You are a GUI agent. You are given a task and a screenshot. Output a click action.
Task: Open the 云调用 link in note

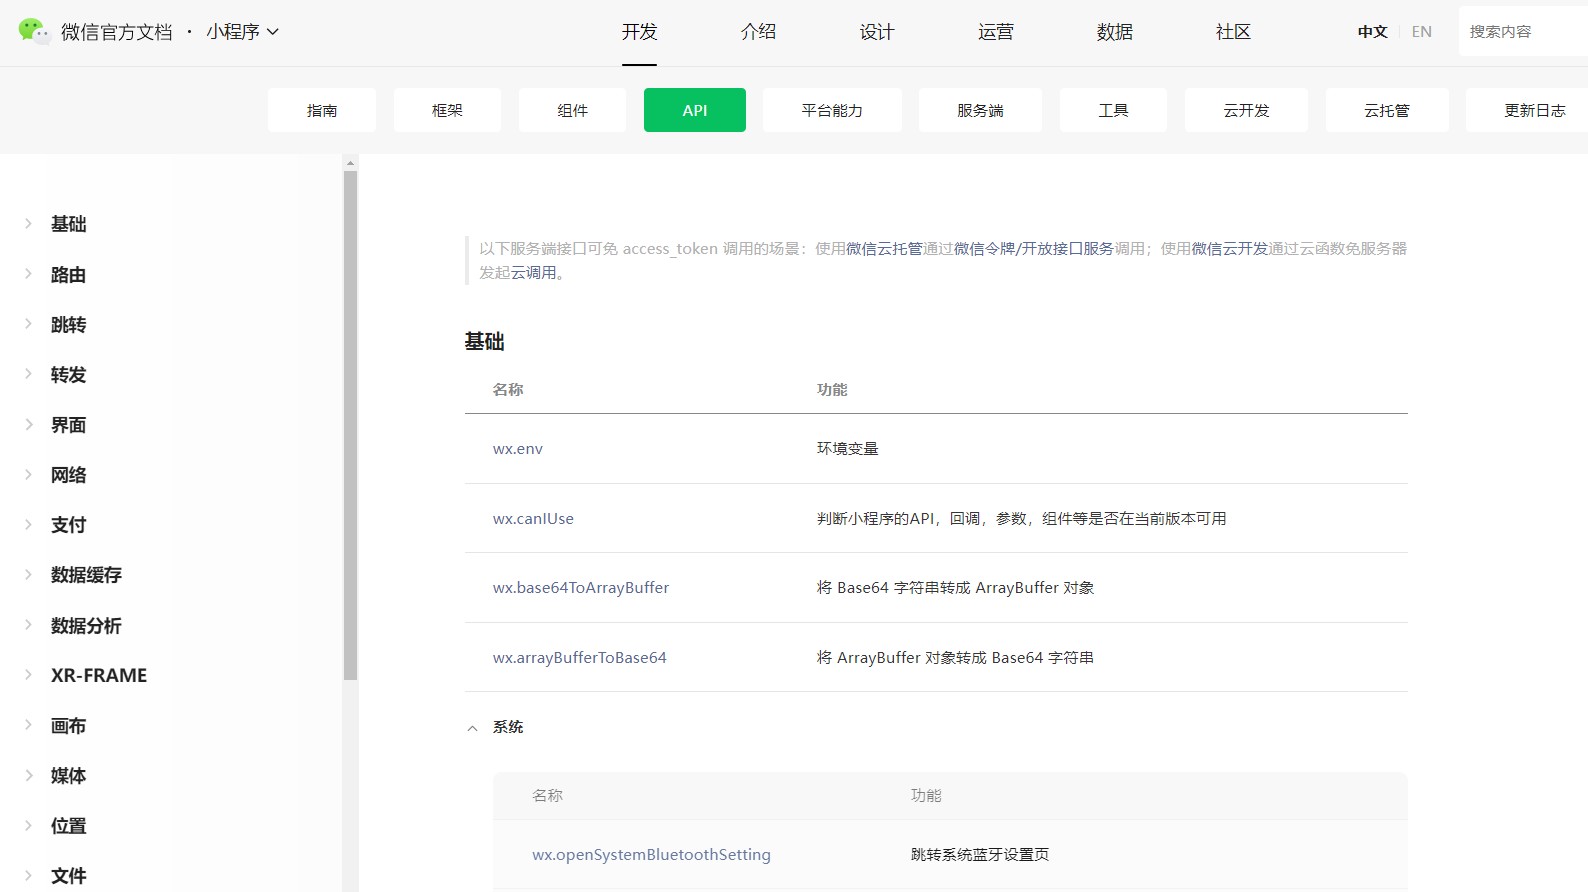point(534,272)
